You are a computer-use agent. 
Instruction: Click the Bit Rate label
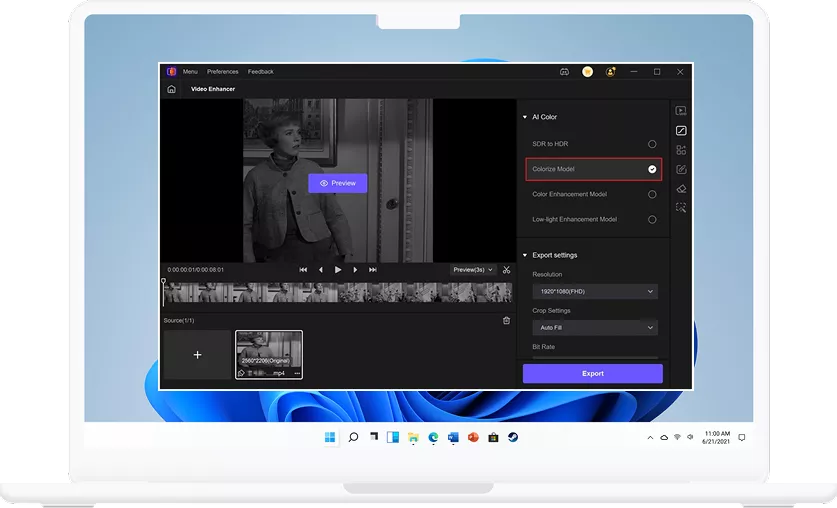[x=543, y=347]
